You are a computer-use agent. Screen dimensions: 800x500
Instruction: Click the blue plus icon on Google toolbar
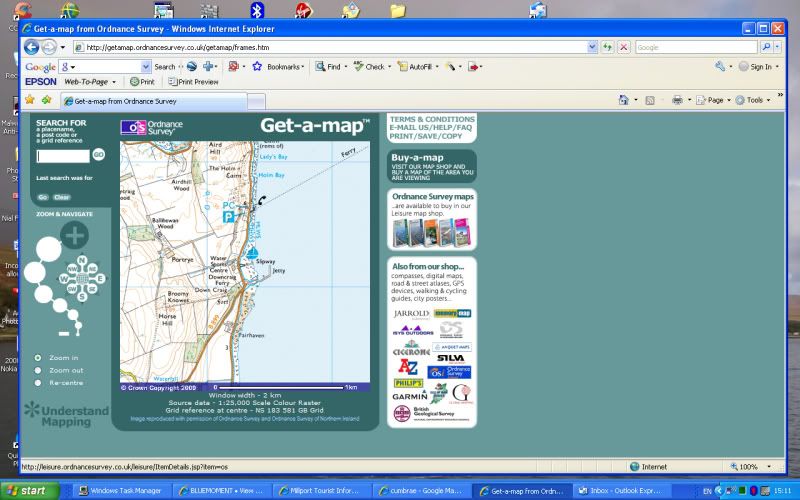point(208,66)
